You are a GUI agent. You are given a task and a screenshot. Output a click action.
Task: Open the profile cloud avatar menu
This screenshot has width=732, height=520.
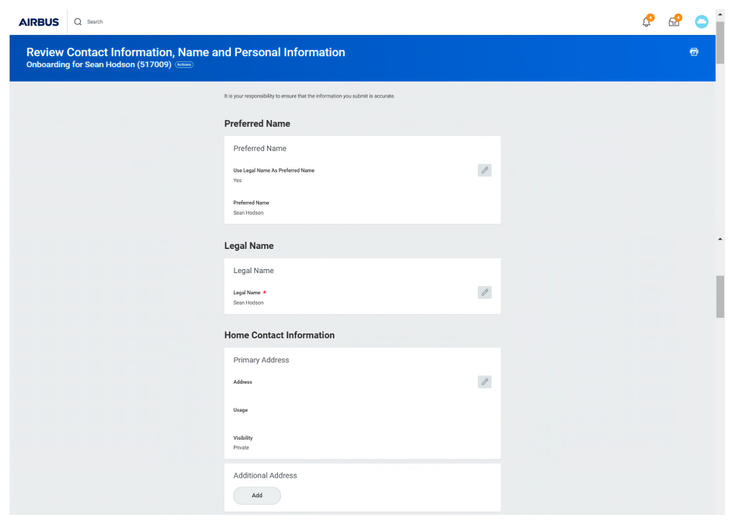pyautogui.click(x=702, y=22)
